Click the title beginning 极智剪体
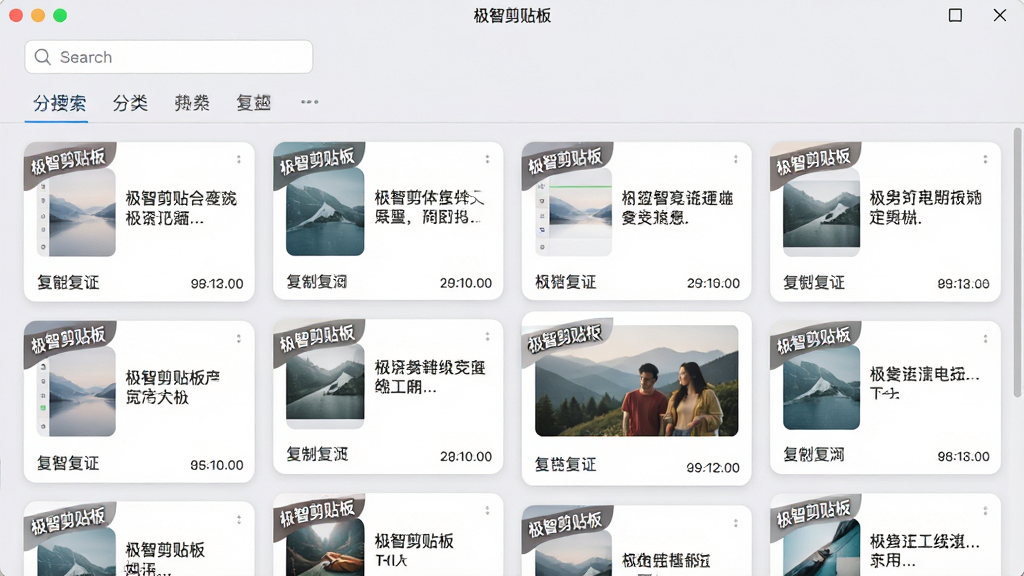This screenshot has height=576, width=1024. (429, 206)
